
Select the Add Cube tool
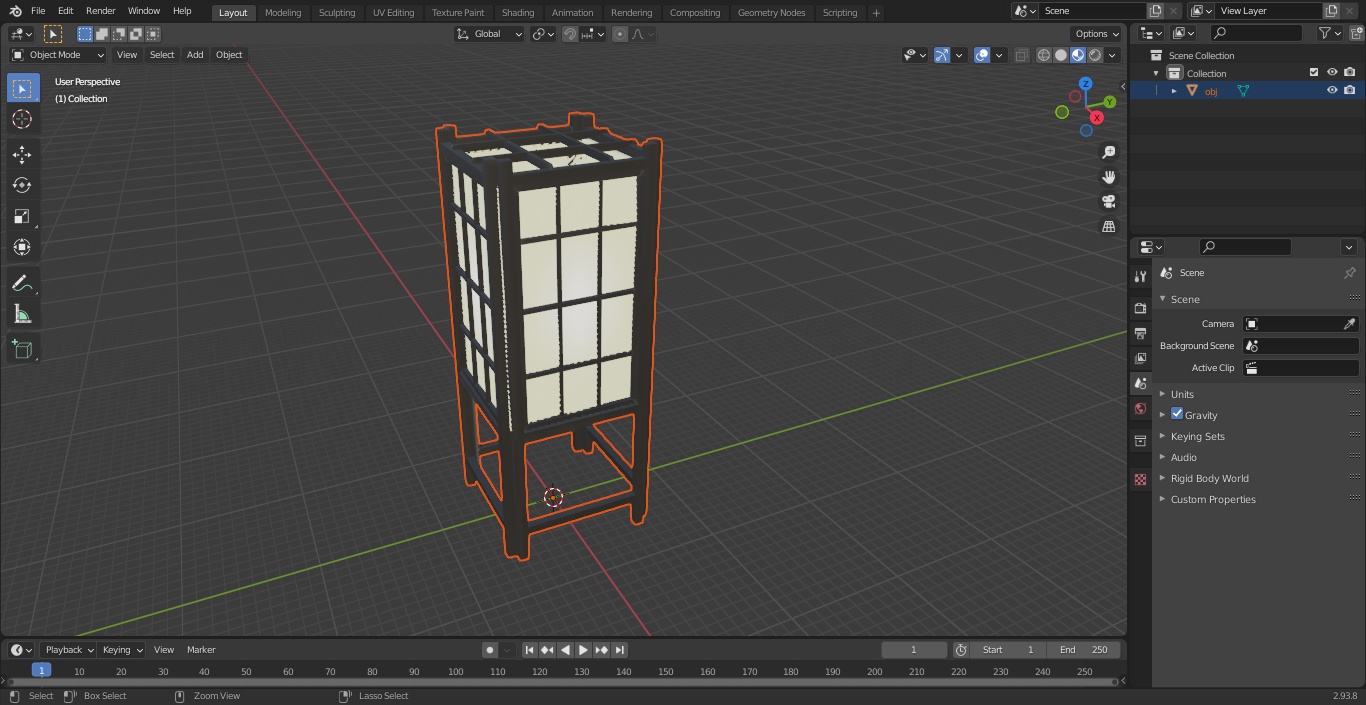pos(22,349)
